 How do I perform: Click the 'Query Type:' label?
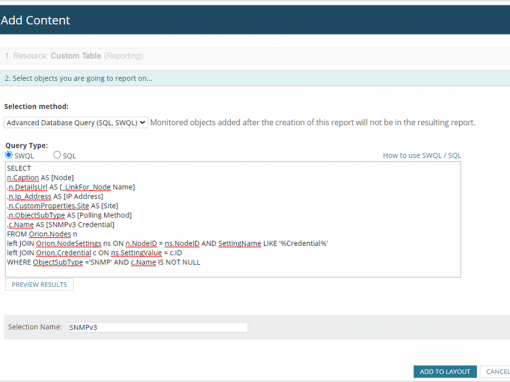27,145
